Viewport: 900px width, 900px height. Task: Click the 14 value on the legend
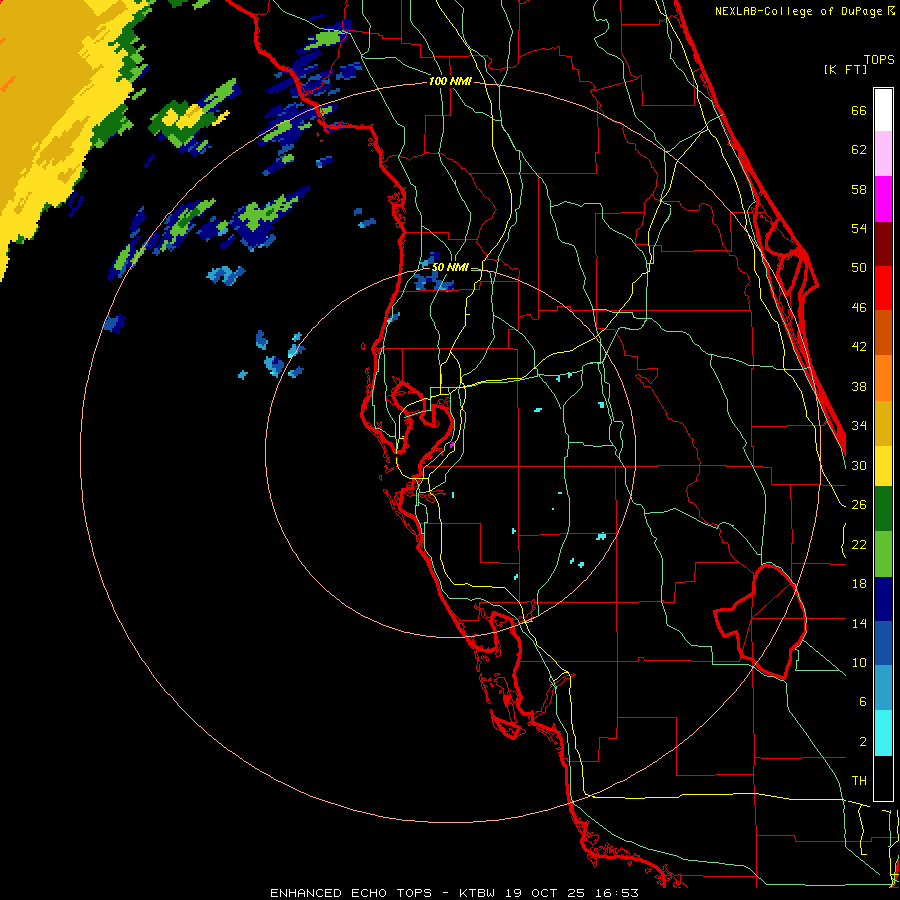coord(859,623)
